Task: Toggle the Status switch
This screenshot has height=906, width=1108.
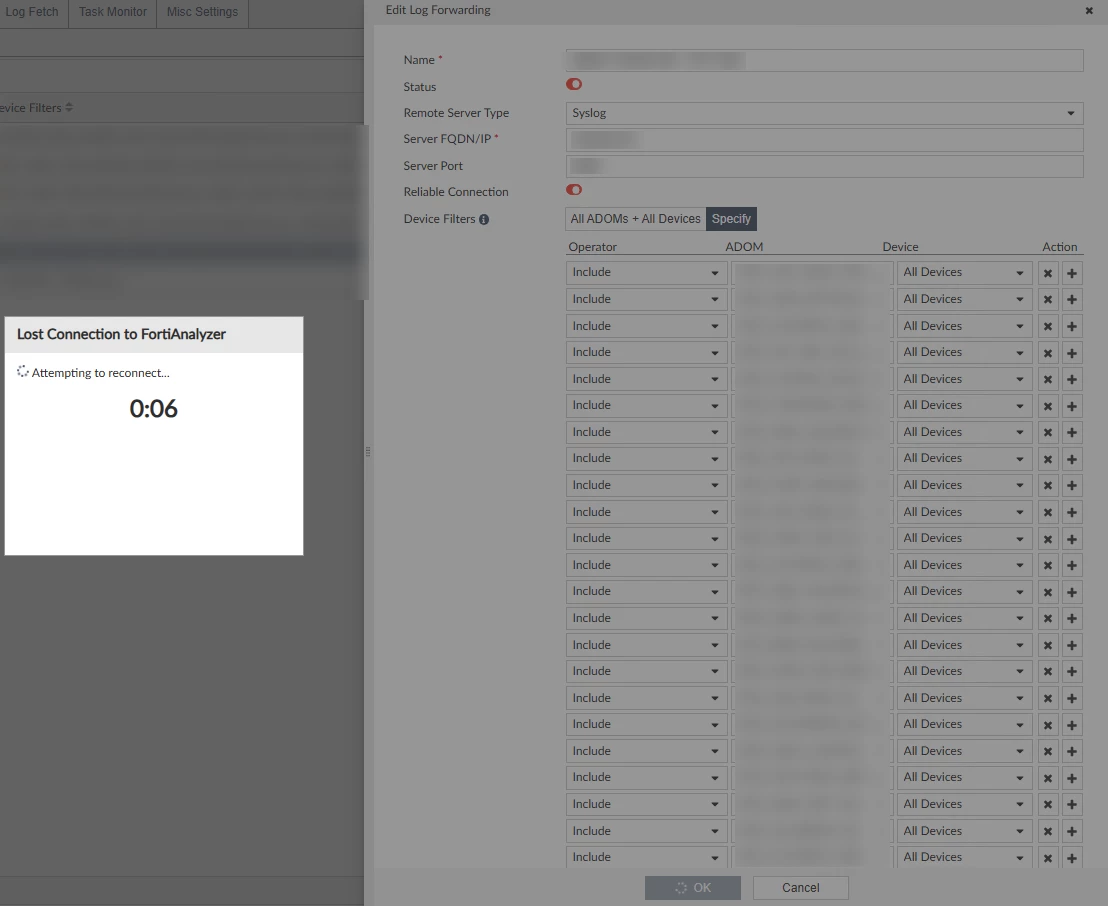Action: [574, 84]
